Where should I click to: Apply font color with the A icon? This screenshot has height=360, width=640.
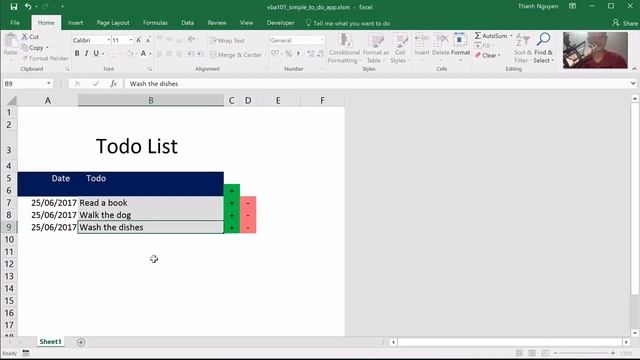tap(143, 53)
